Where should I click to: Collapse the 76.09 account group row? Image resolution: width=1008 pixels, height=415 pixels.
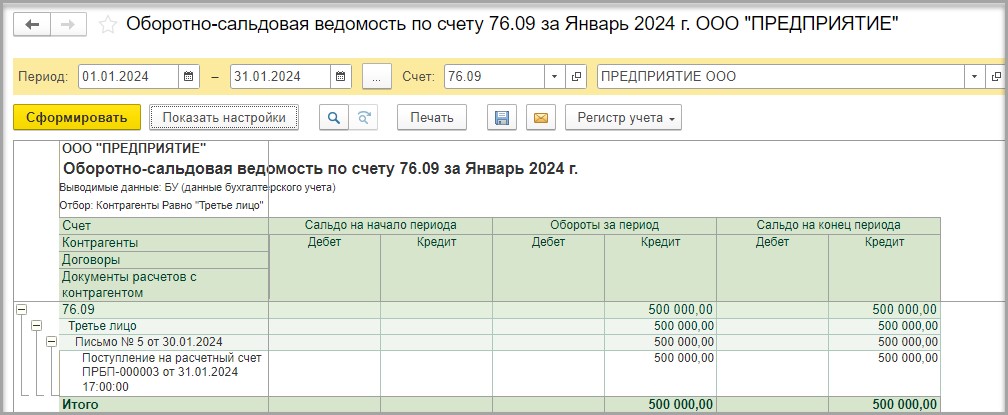tap(21, 310)
